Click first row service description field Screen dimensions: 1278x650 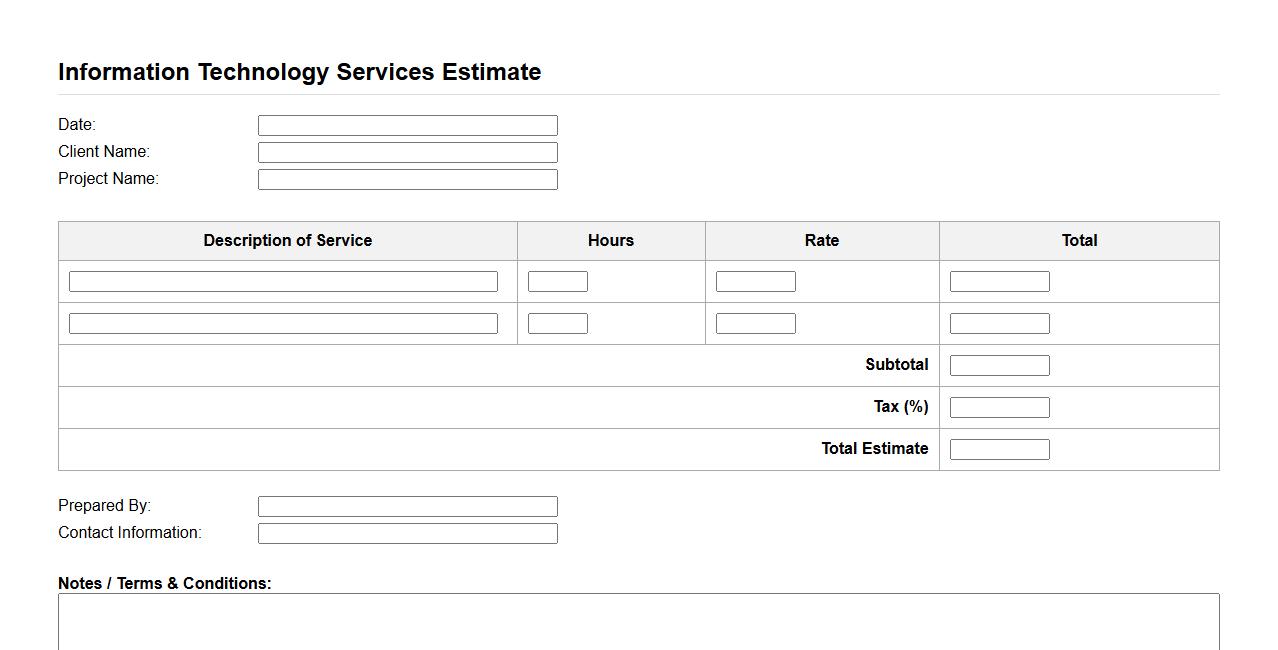point(283,282)
